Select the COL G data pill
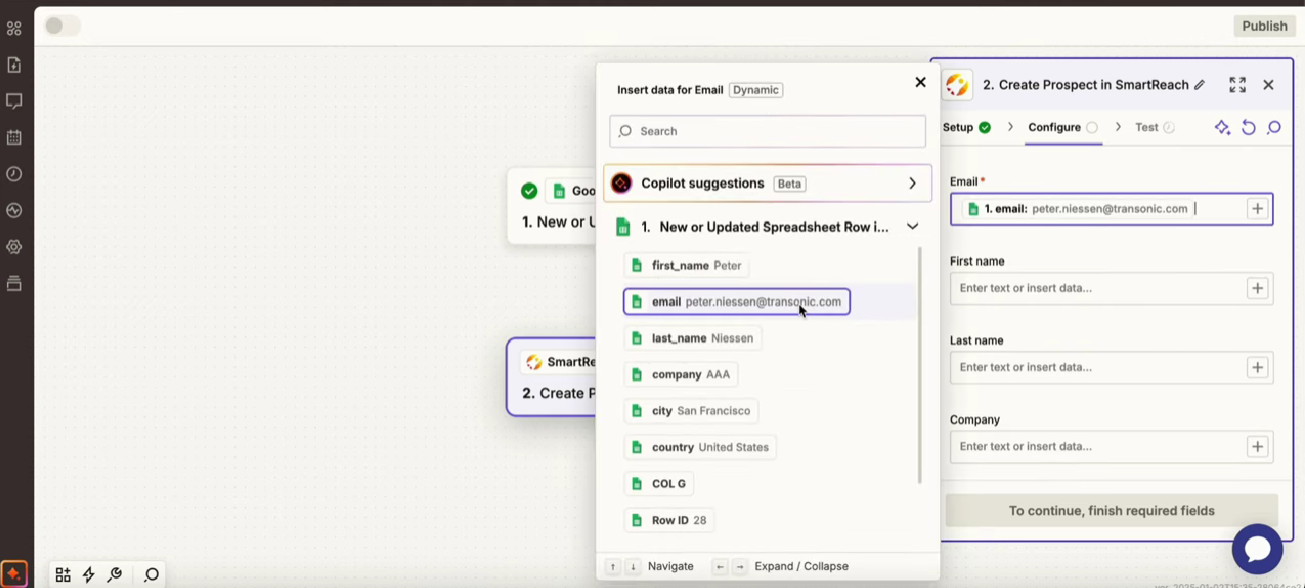Screen dimensions: 1305x588 [659, 484]
